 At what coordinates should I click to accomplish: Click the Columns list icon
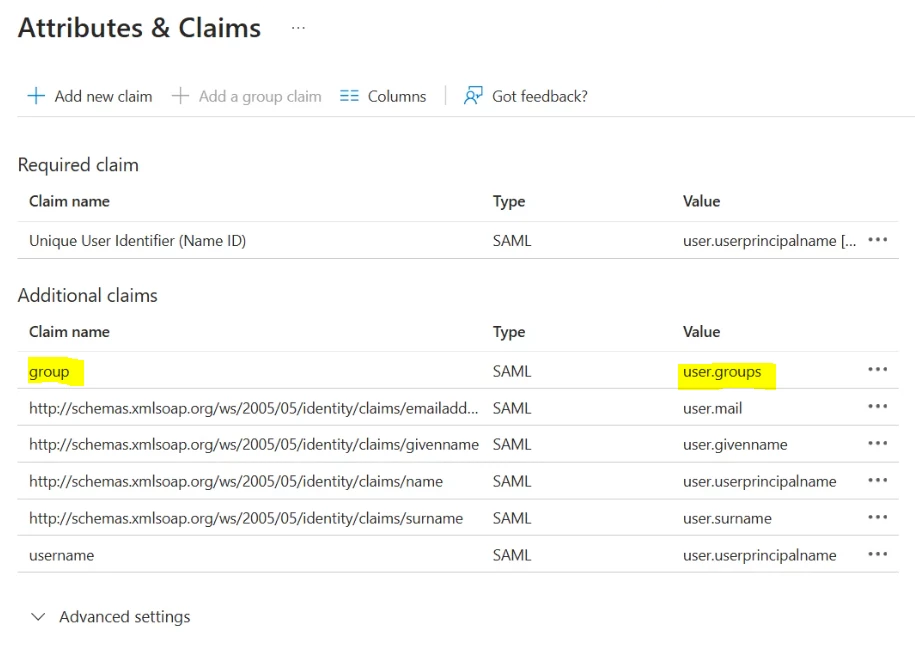click(x=349, y=96)
